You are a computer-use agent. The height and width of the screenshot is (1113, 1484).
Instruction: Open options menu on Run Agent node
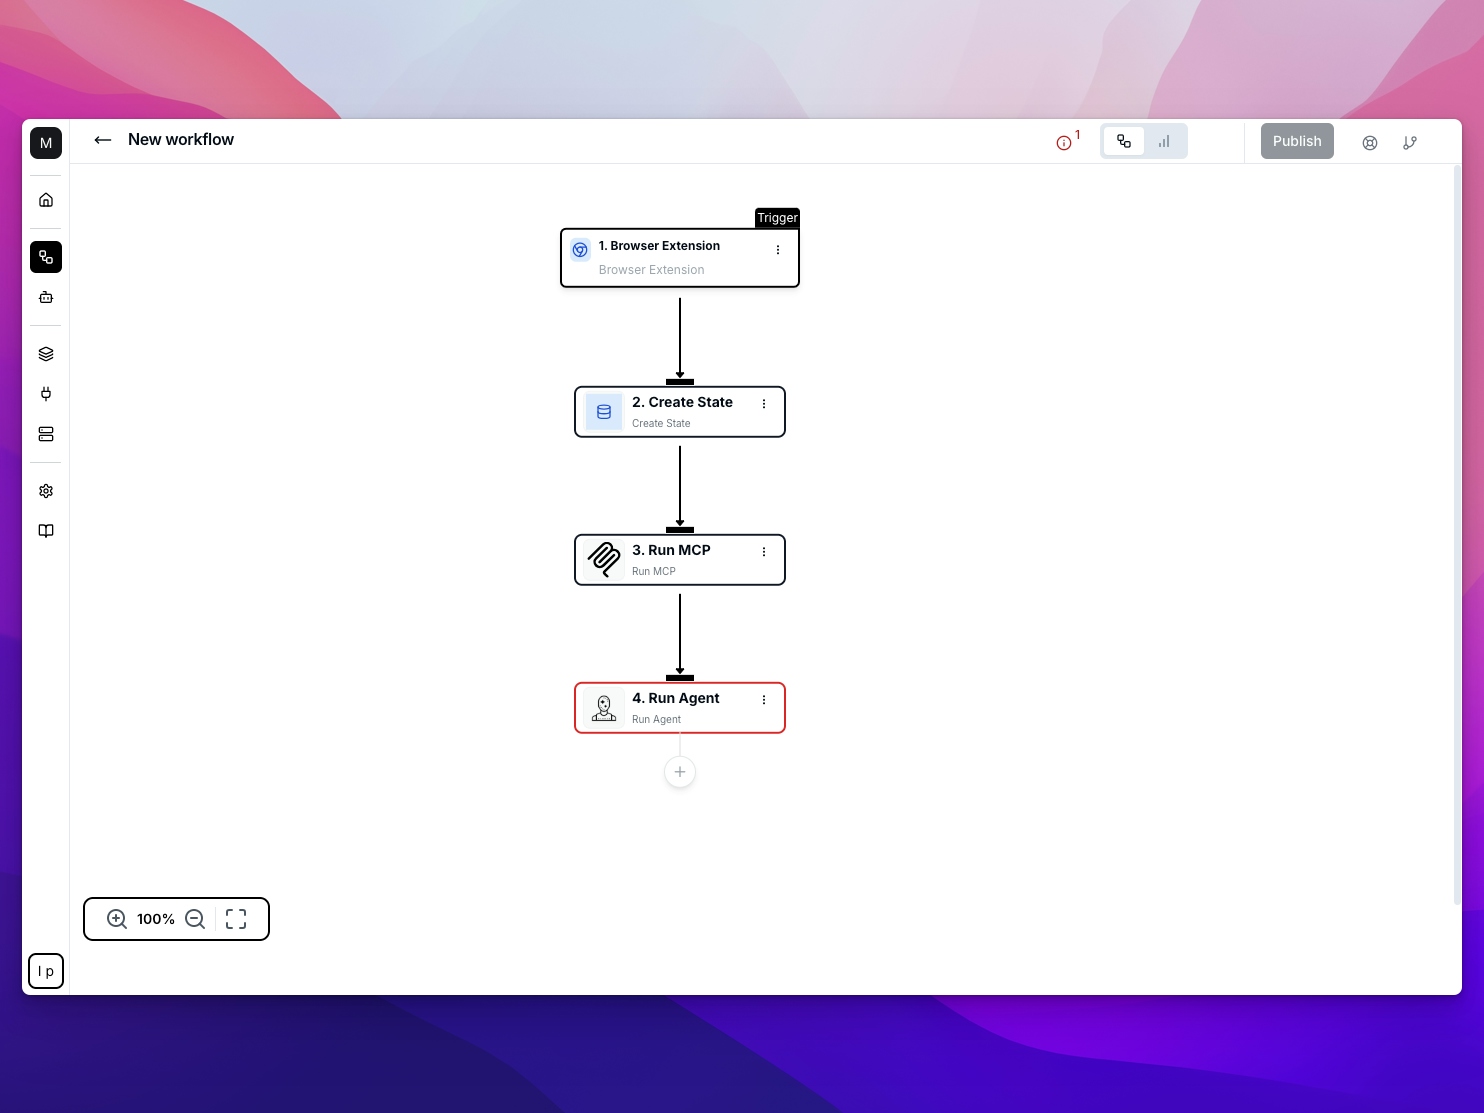pyautogui.click(x=764, y=700)
